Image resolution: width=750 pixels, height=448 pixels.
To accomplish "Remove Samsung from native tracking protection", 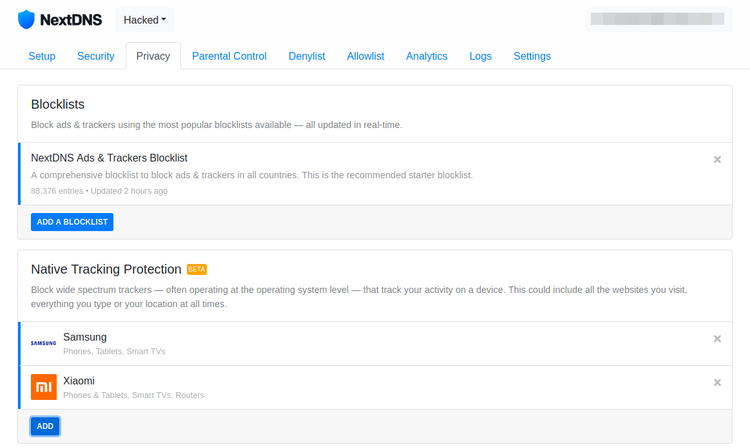I will [x=717, y=339].
